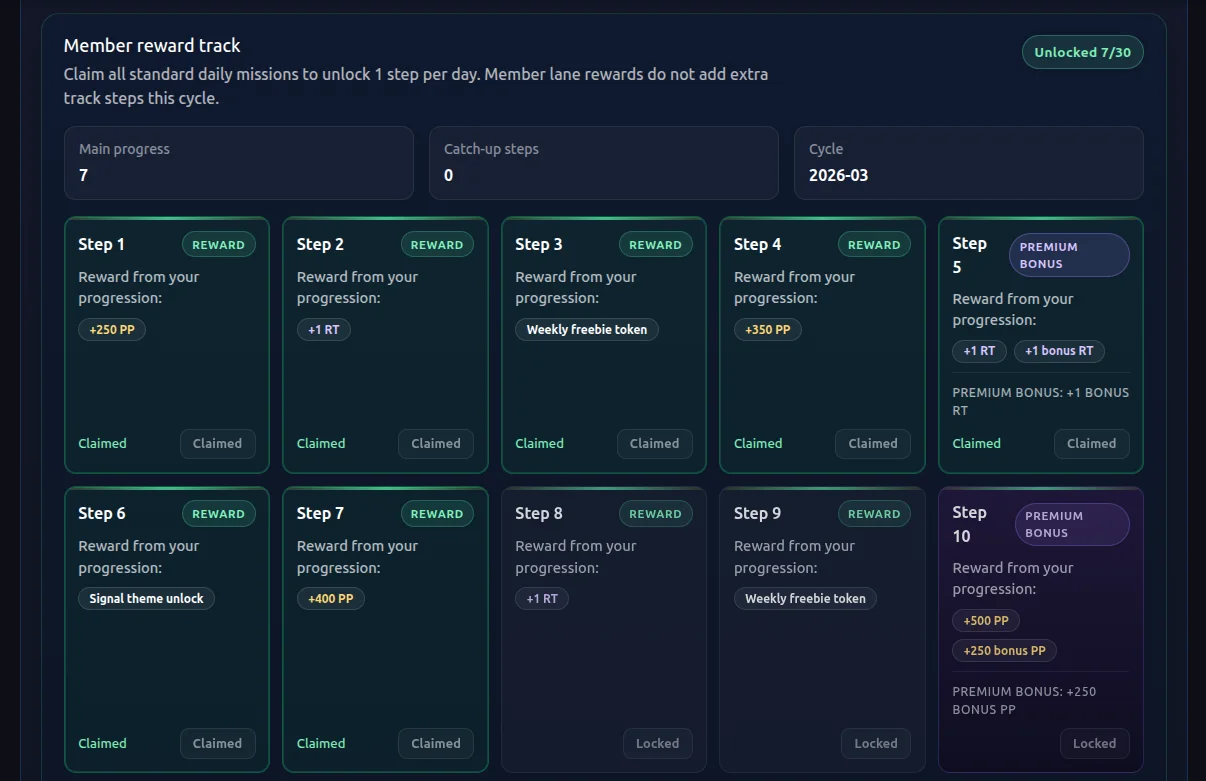Click the +250 PP chip in Step 1
Viewport: 1206px width, 781px height.
click(112, 330)
